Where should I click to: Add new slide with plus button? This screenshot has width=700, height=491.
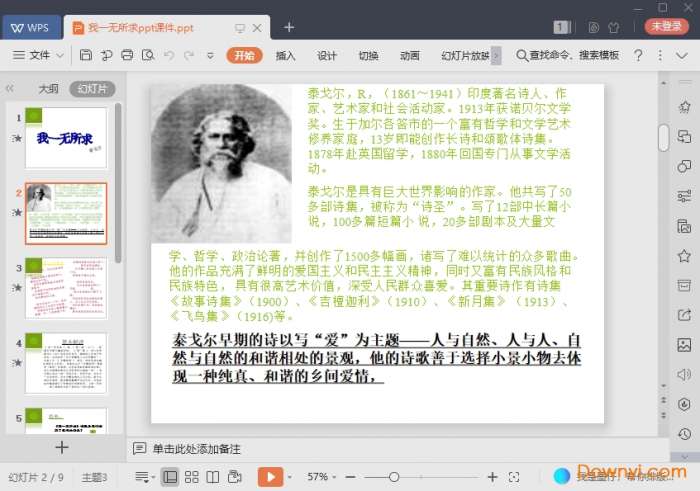click(62, 447)
